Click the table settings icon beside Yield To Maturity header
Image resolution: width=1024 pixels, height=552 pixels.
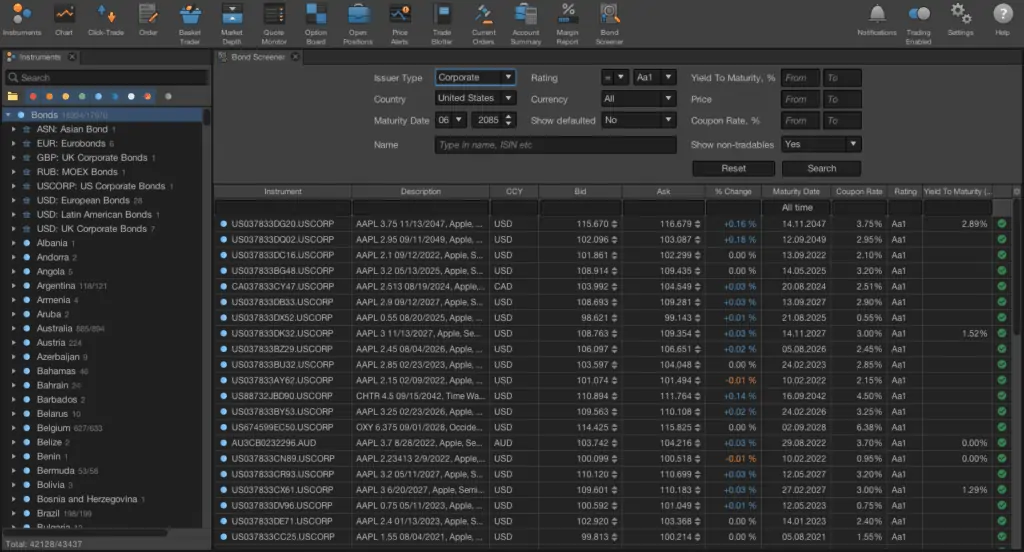coord(1016,191)
